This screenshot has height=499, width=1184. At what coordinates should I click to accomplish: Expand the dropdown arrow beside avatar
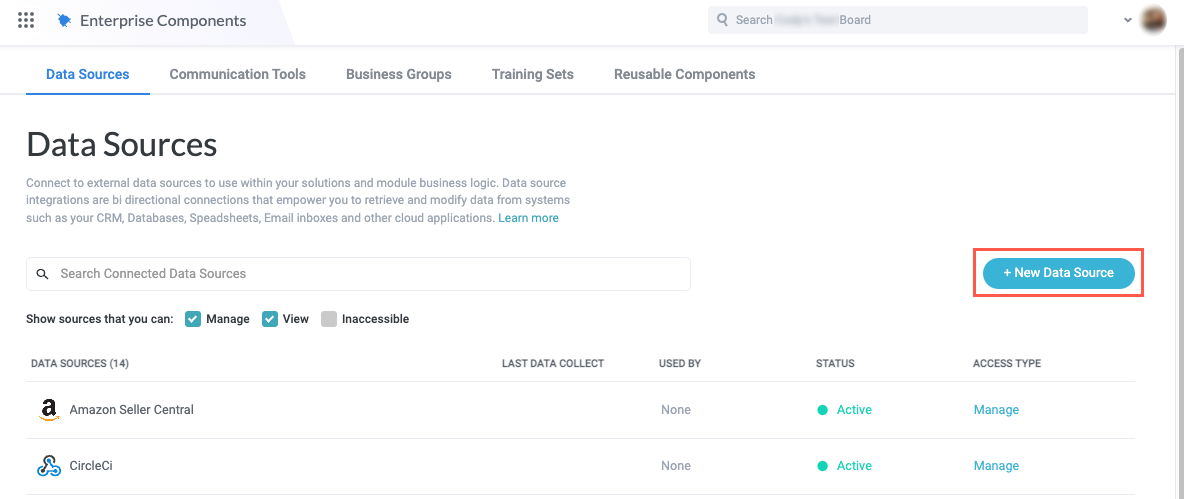1128,20
